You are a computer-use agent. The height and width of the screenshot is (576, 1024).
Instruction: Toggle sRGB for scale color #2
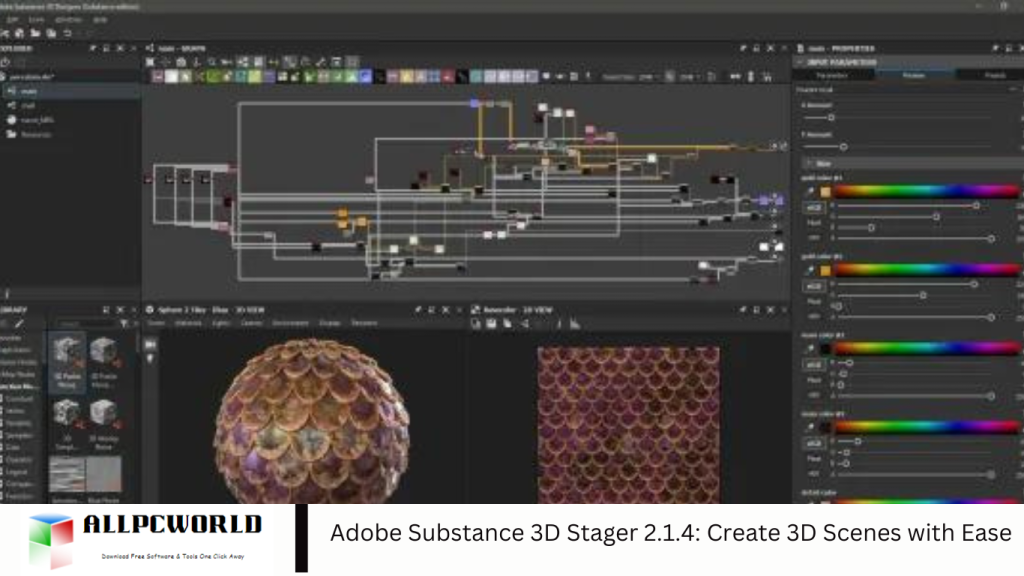814,443
